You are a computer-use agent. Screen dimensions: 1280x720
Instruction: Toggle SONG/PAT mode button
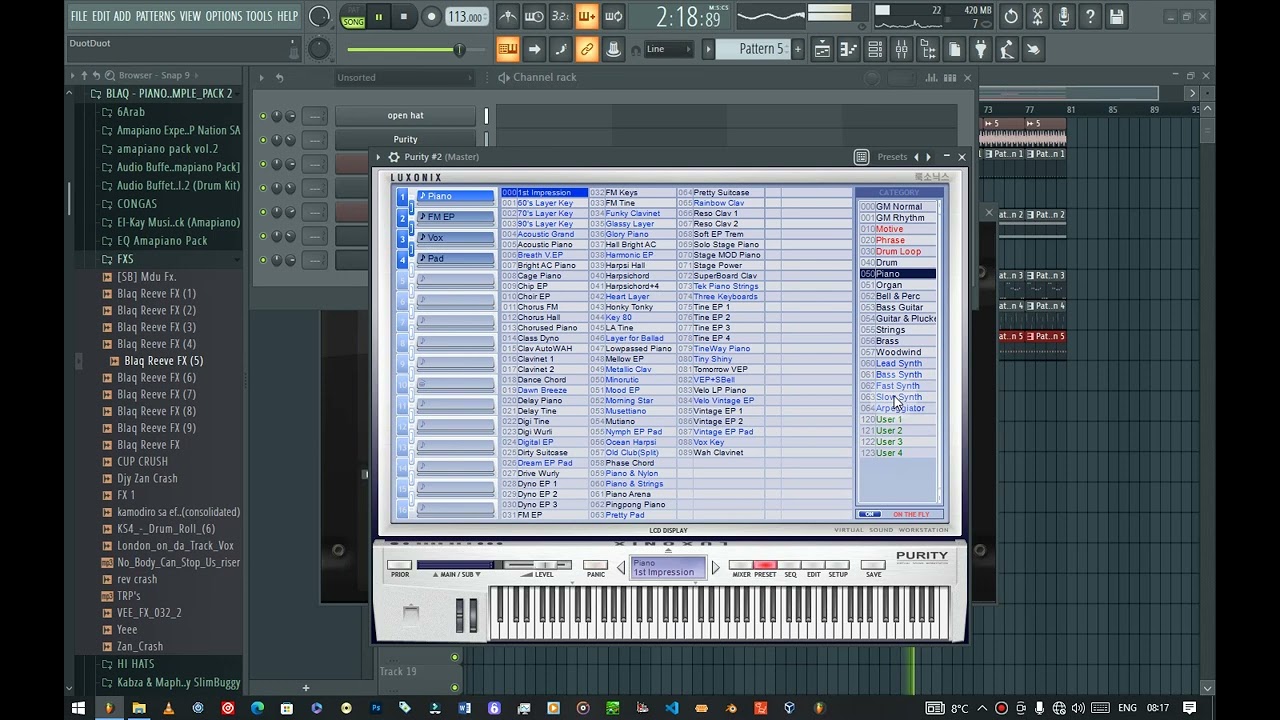coord(353,16)
